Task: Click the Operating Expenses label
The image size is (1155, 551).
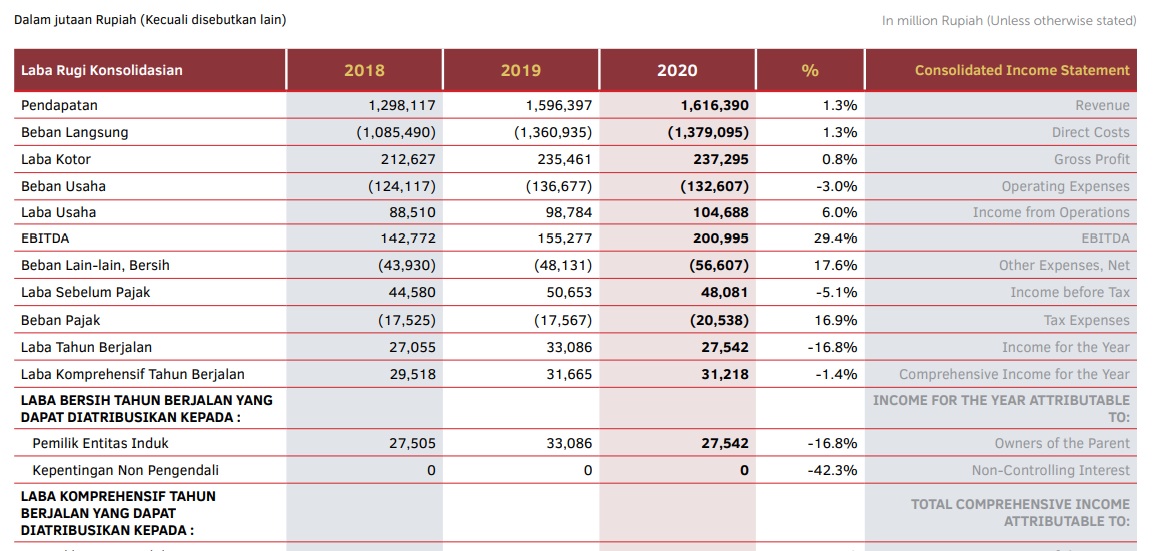Action: tap(1065, 186)
